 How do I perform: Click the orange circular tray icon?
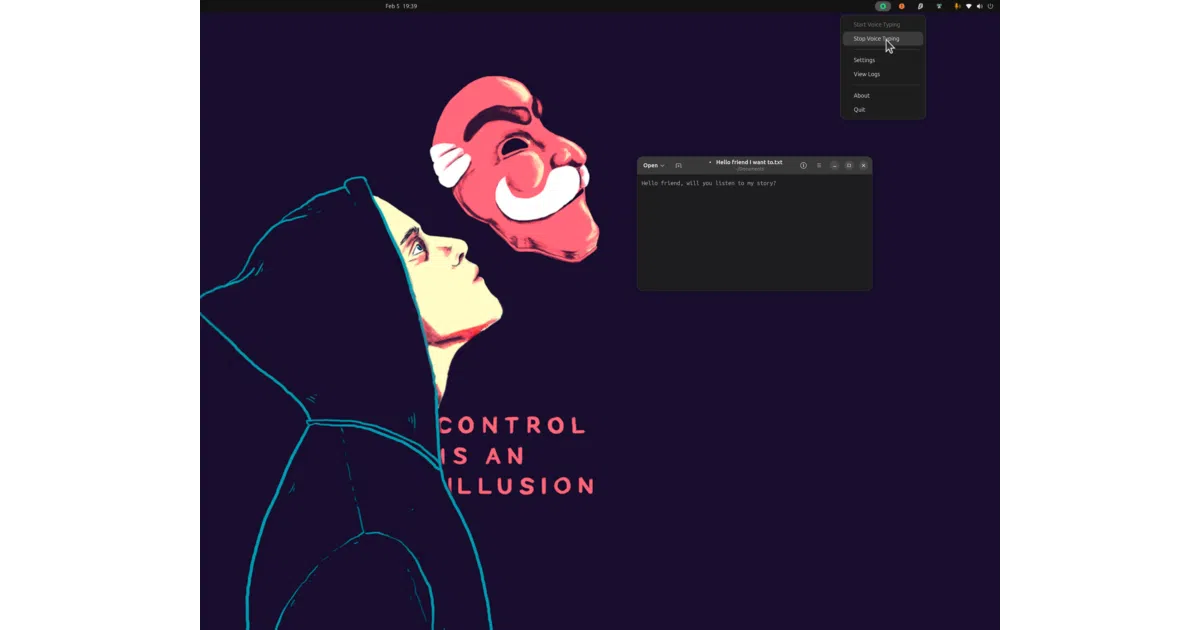902,6
